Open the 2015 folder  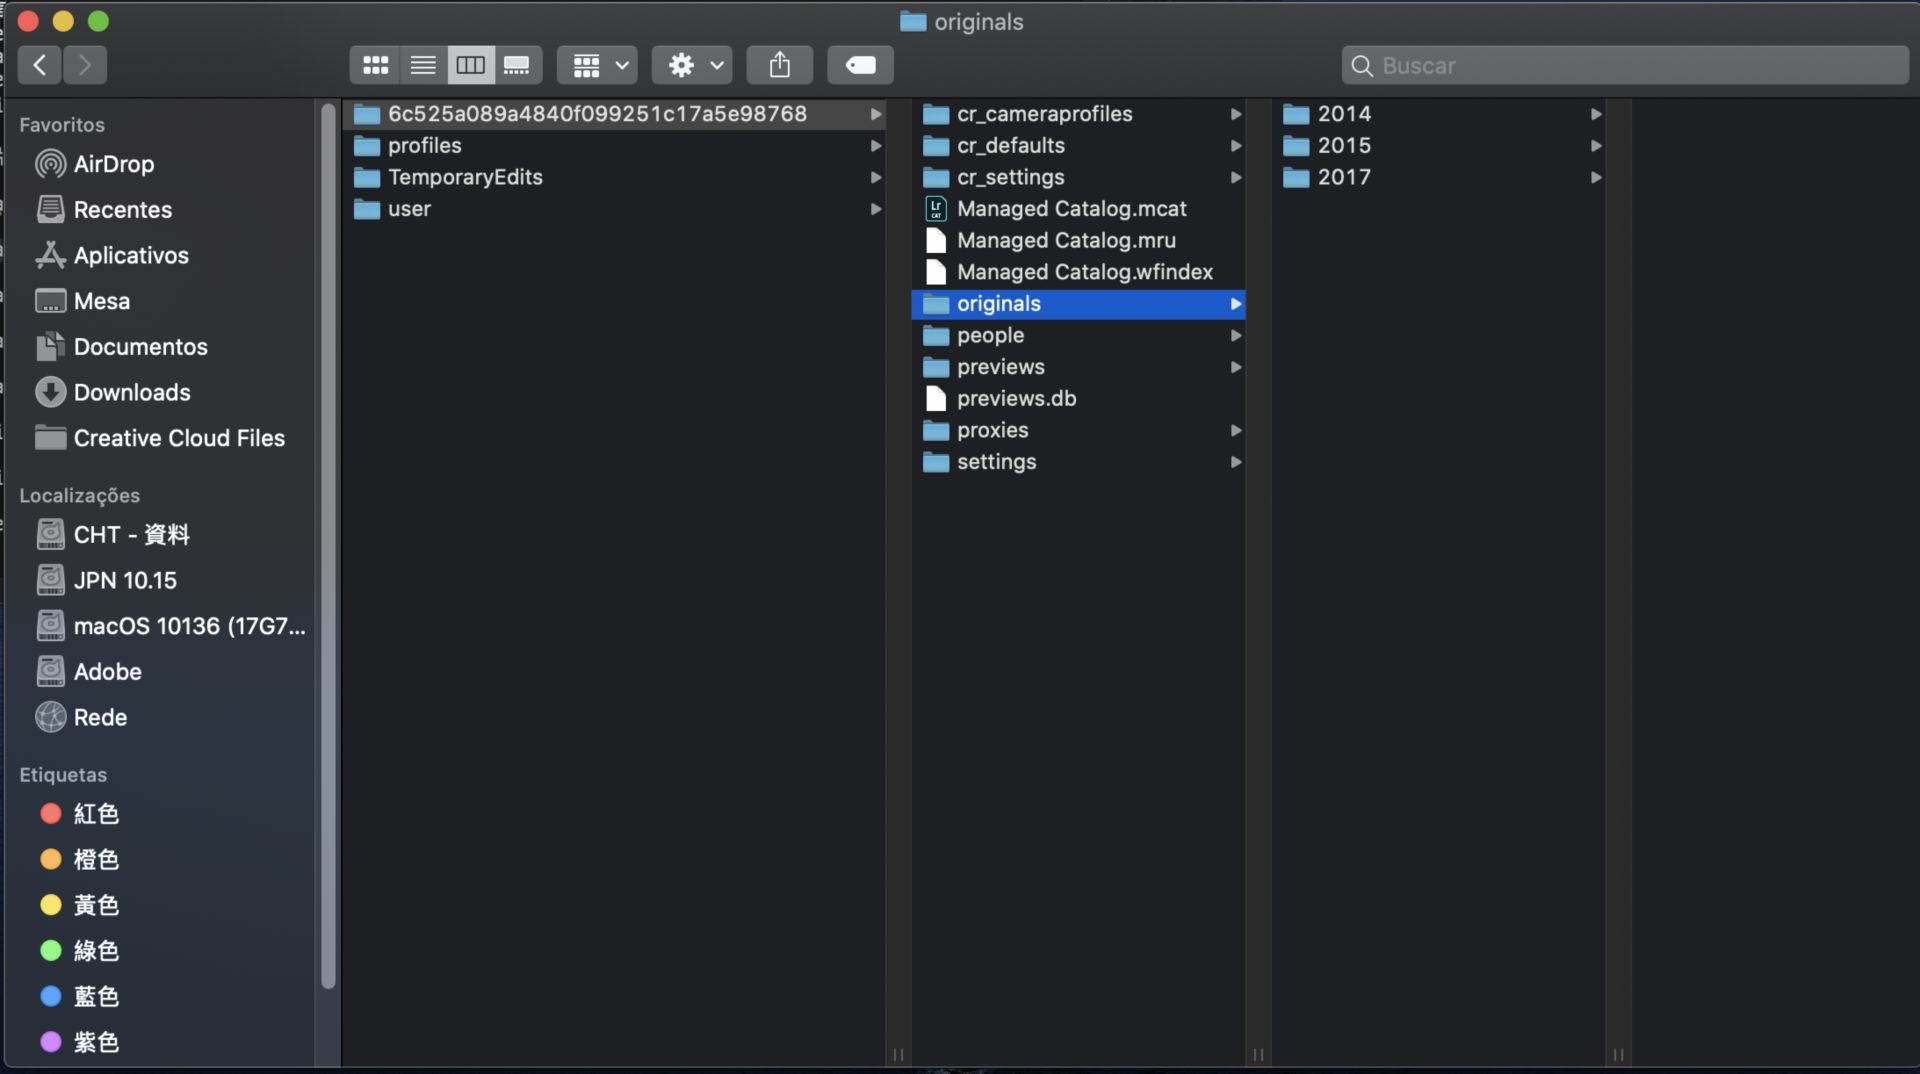point(1345,145)
